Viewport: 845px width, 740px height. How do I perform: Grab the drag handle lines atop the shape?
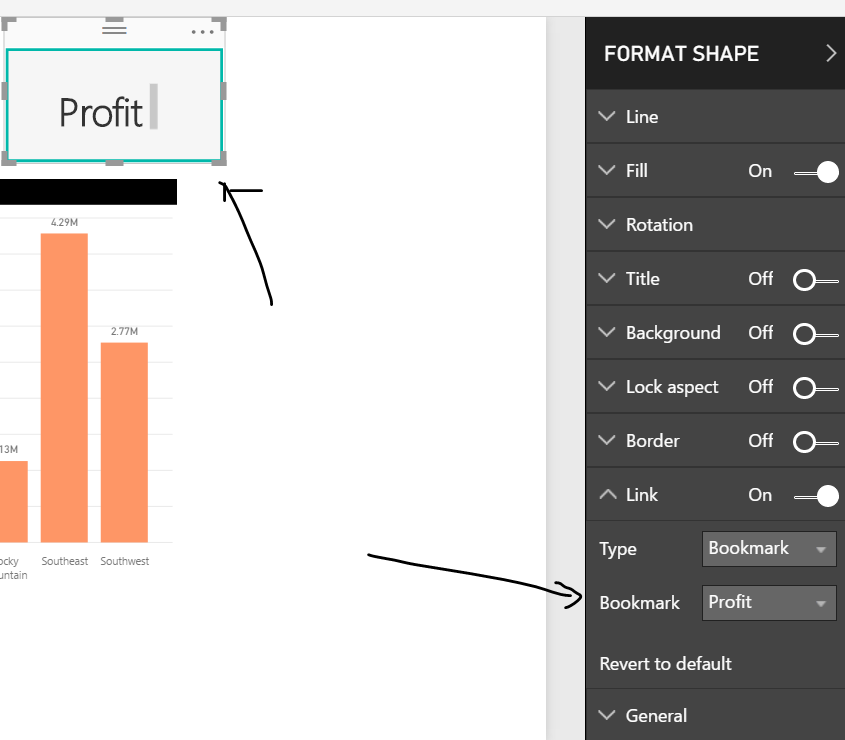pyautogui.click(x=114, y=29)
